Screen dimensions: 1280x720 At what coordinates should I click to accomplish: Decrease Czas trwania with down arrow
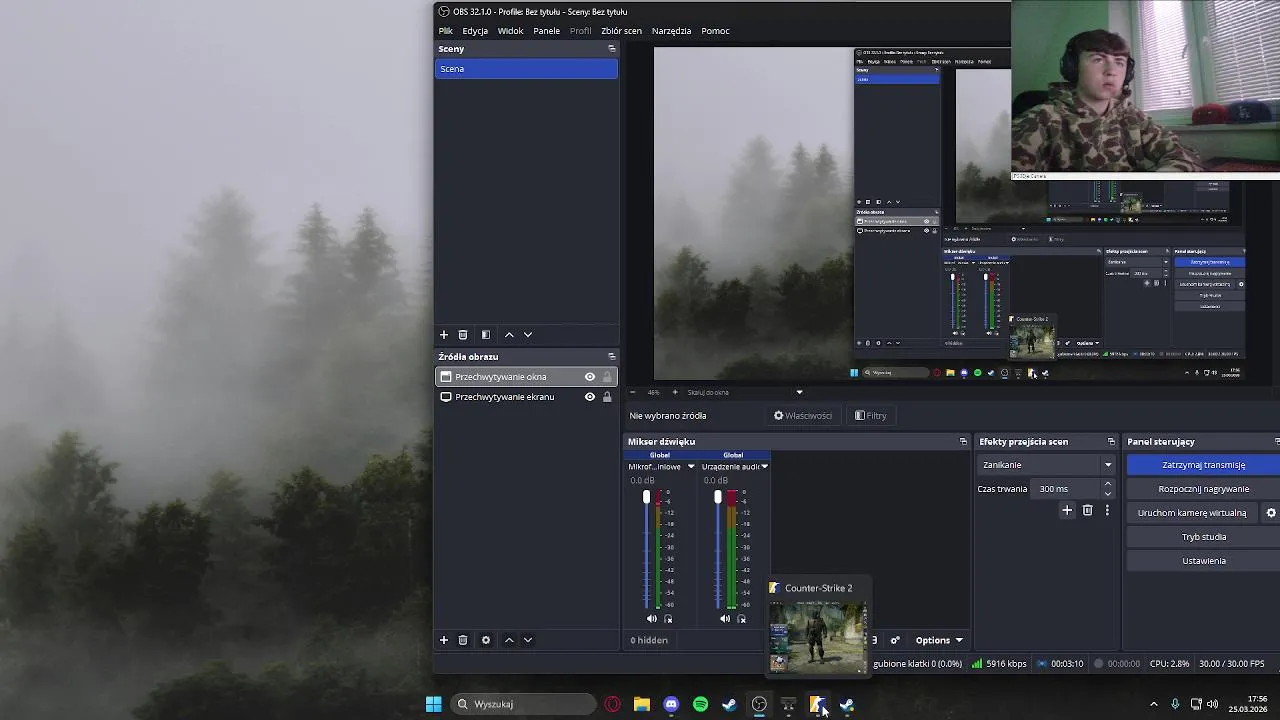pyautogui.click(x=1107, y=494)
